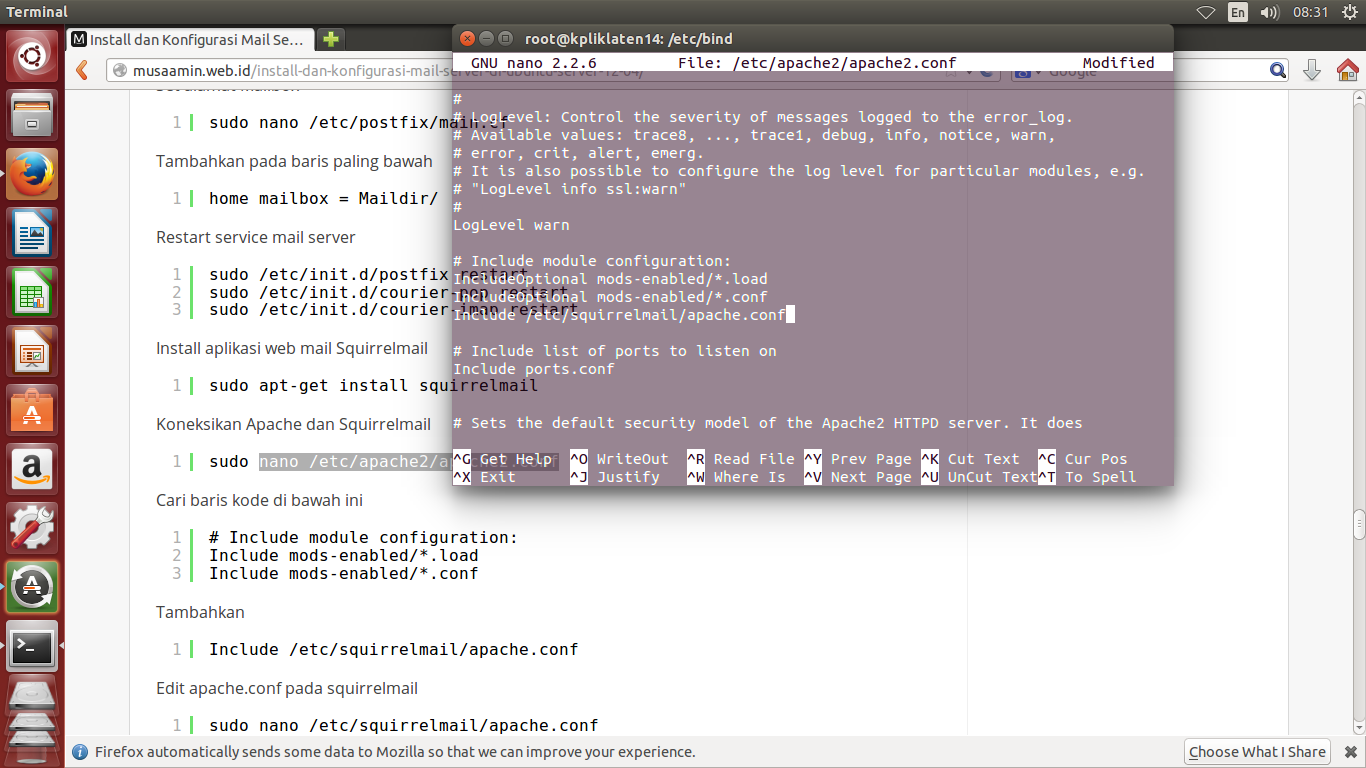Viewport: 1366px width, 768px height.
Task: Open the 08:31 clock menu
Action: coord(1310,12)
